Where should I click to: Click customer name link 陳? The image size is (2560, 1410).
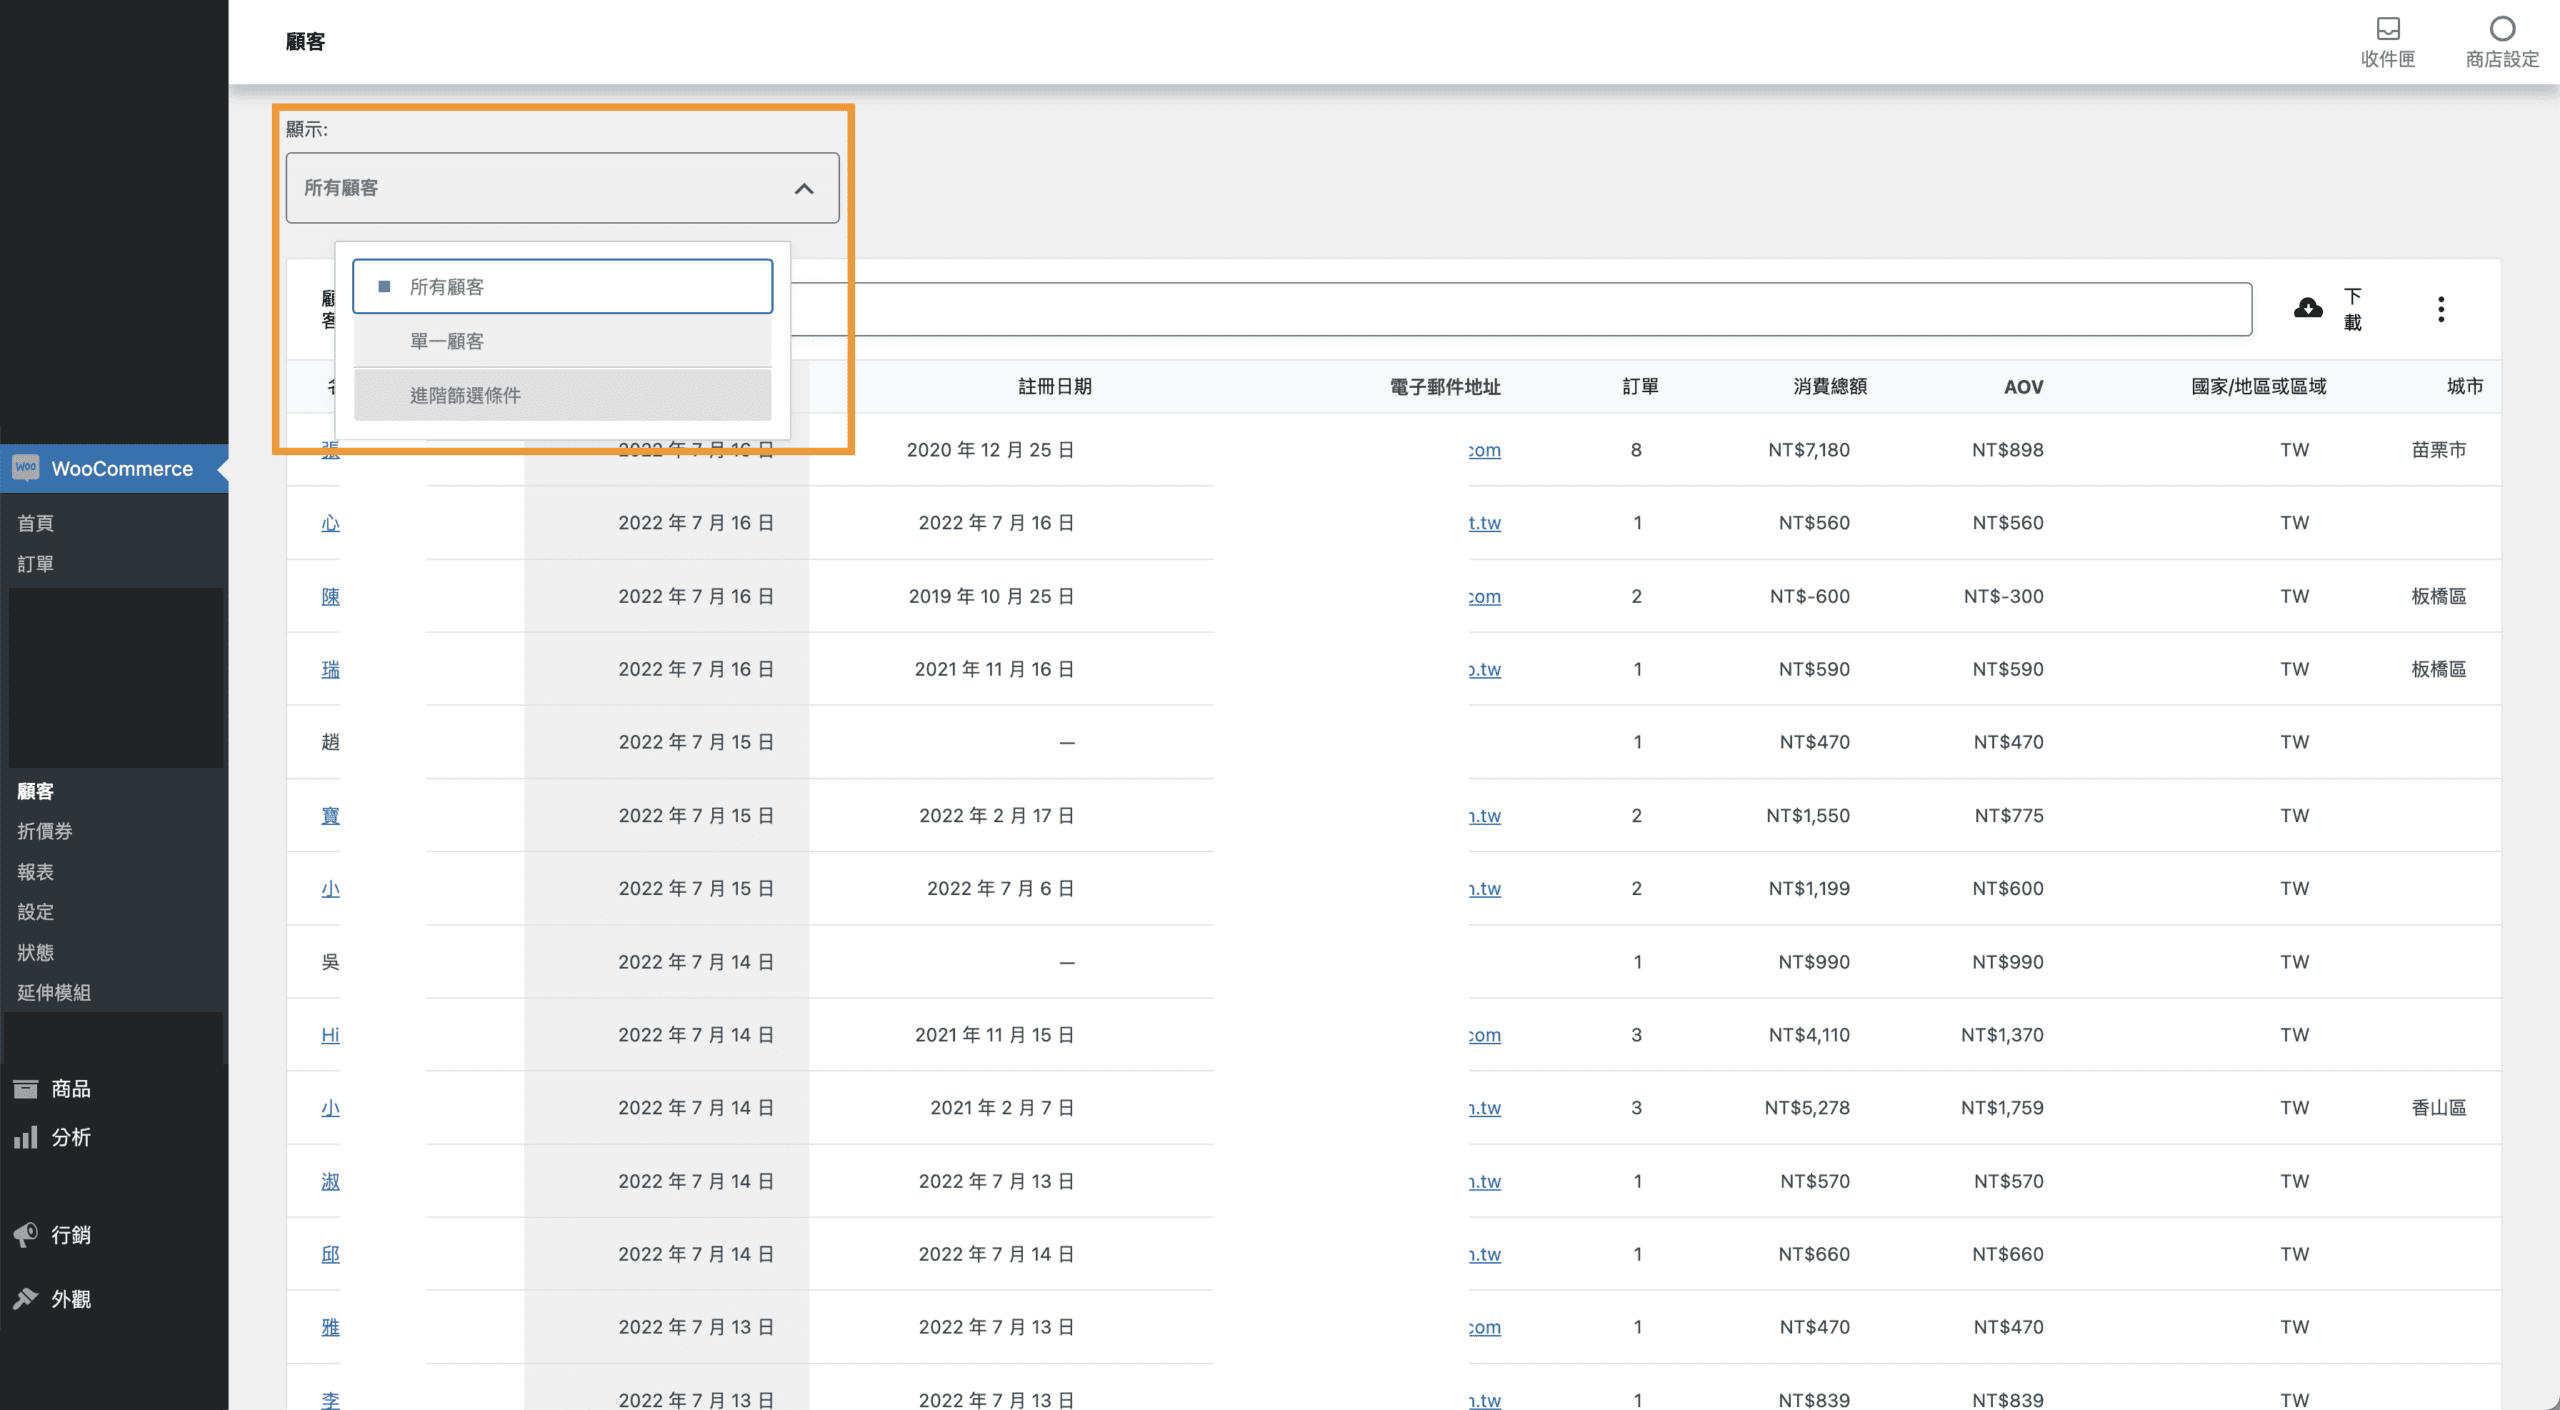330,596
